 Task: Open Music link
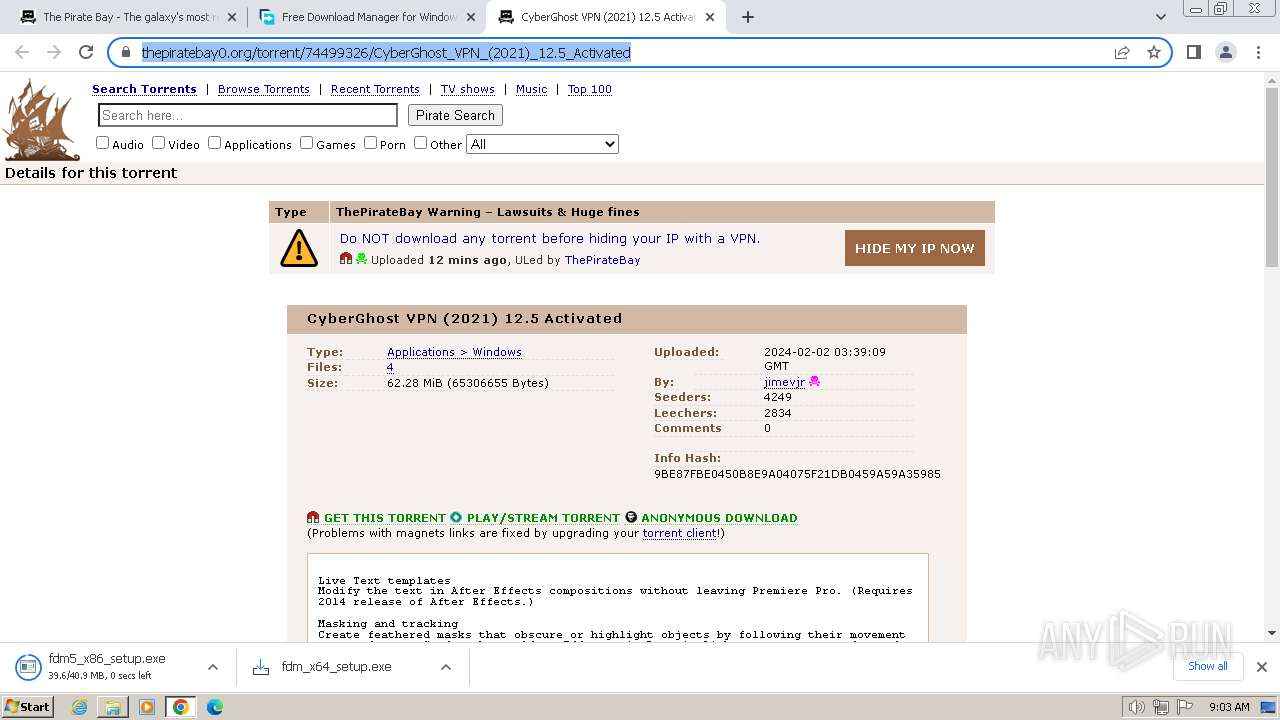tap(531, 89)
